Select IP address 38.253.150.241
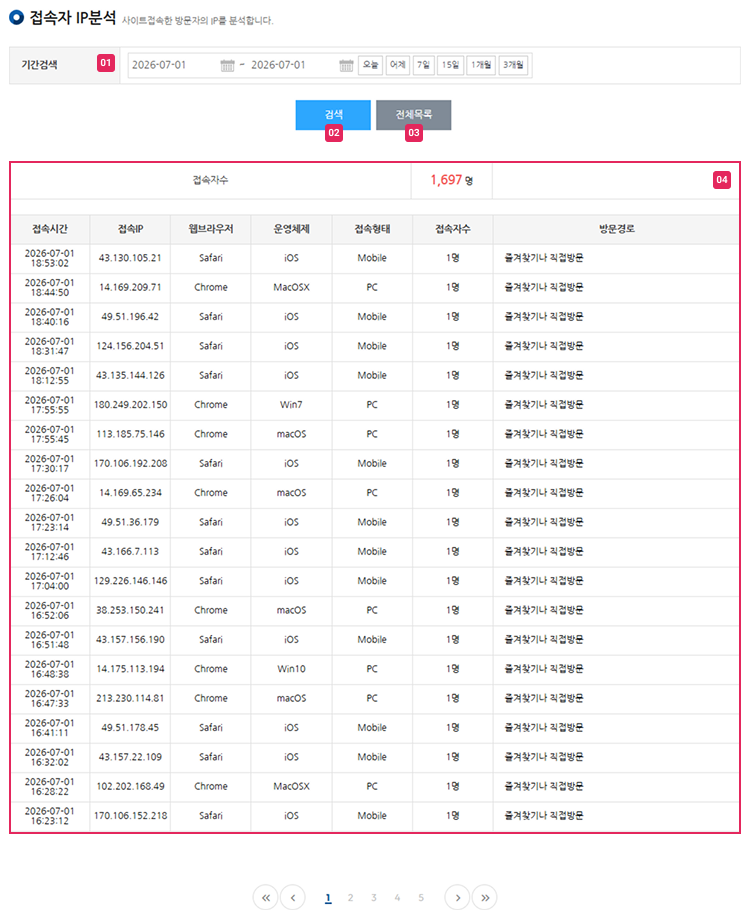 [x=130, y=610]
